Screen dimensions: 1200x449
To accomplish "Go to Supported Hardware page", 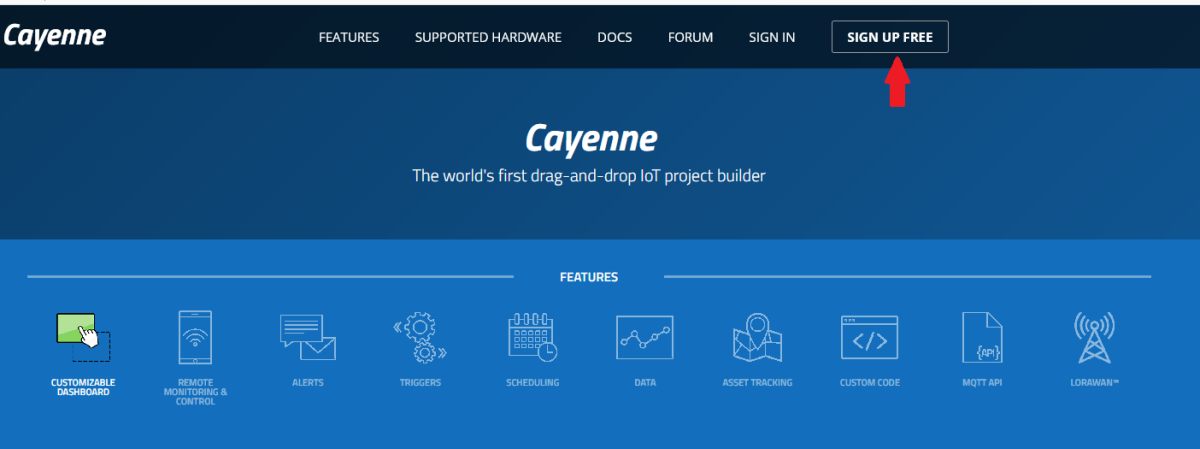I will point(488,38).
